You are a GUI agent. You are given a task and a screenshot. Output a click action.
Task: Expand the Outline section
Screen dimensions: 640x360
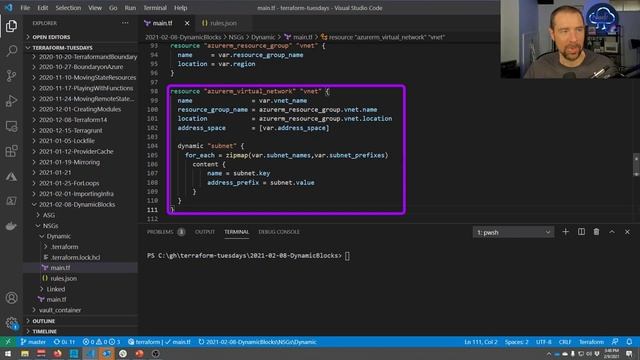click(x=81, y=321)
